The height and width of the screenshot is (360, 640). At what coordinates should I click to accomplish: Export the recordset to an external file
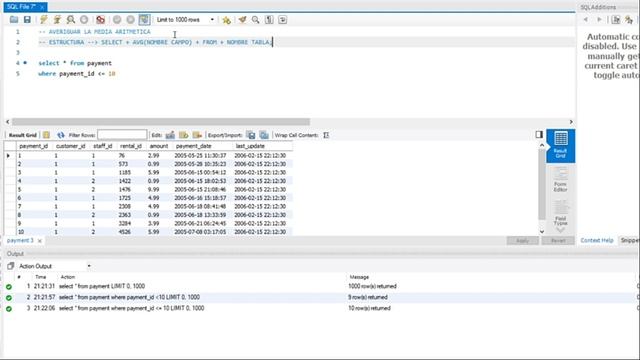251,135
